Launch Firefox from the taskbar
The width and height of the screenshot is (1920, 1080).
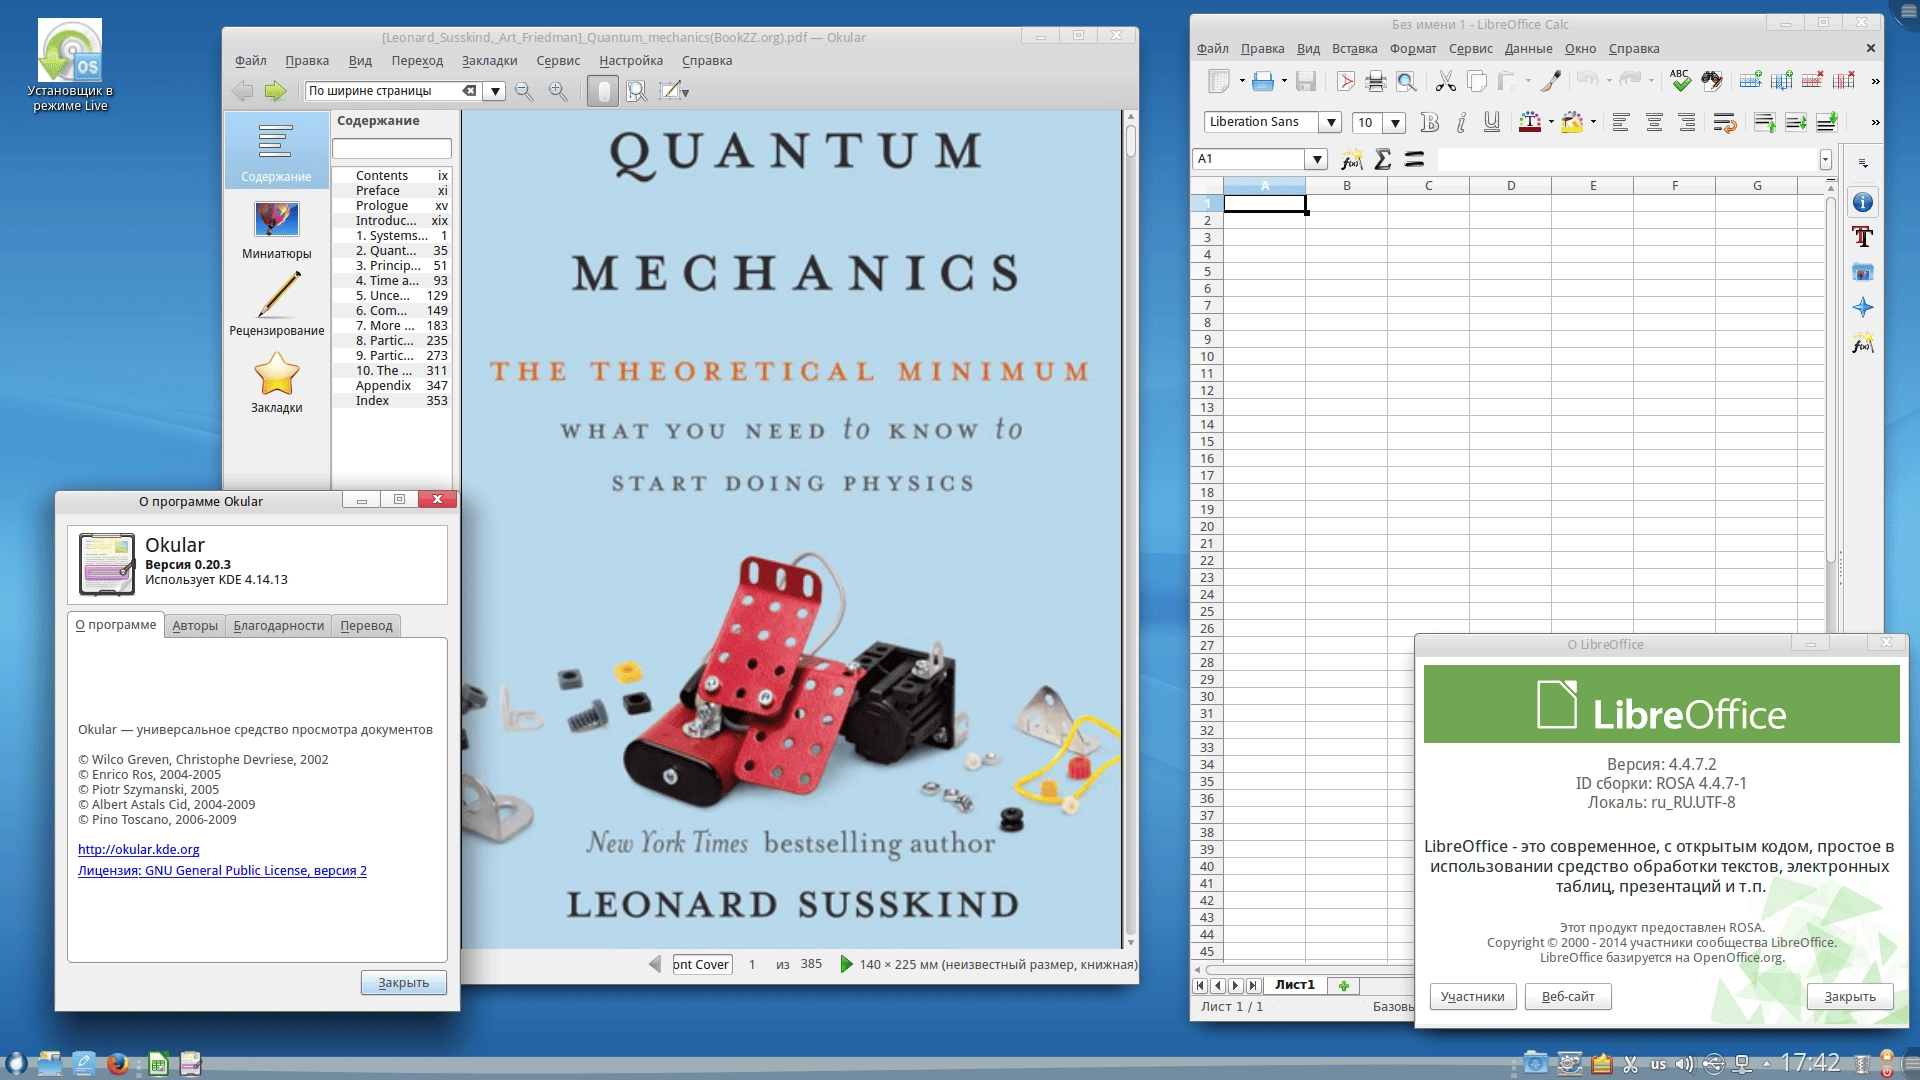[x=117, y=1063]
